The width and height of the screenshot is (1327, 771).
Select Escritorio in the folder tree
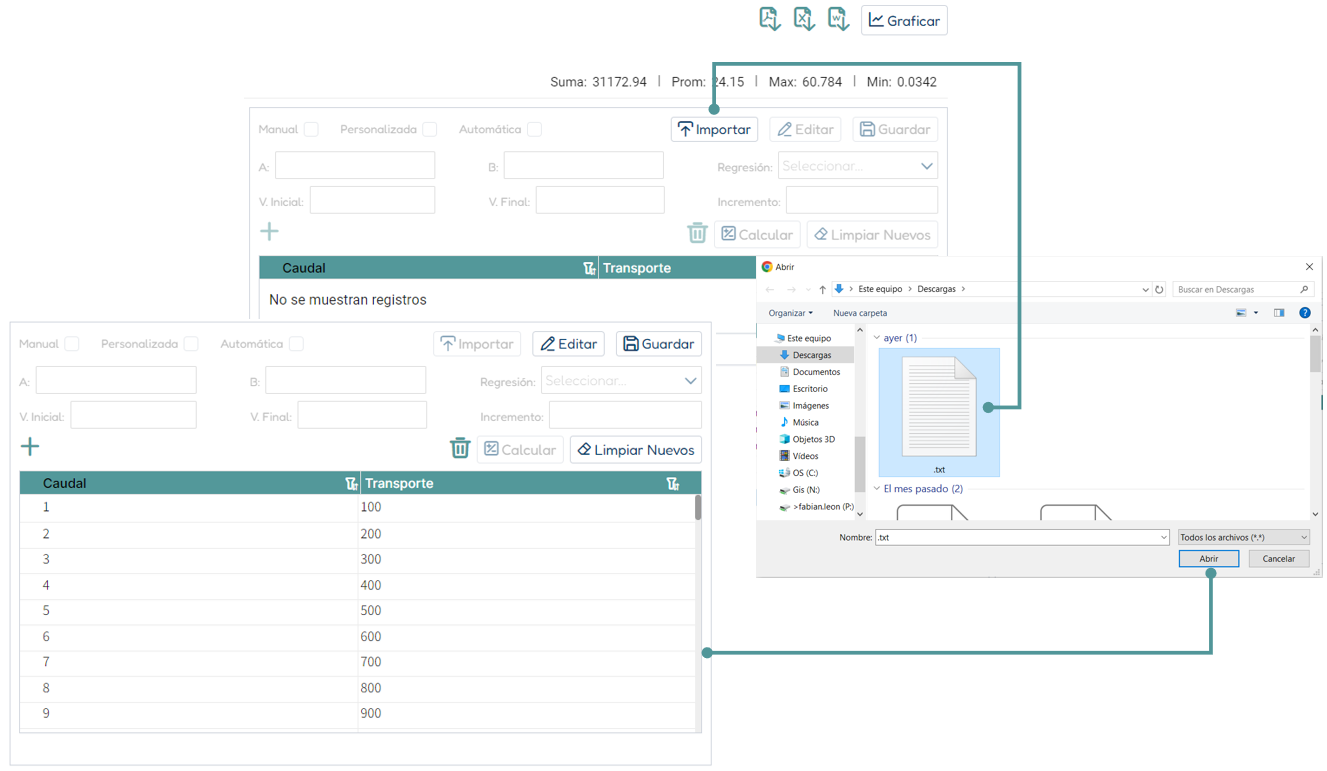pos(810,389)
